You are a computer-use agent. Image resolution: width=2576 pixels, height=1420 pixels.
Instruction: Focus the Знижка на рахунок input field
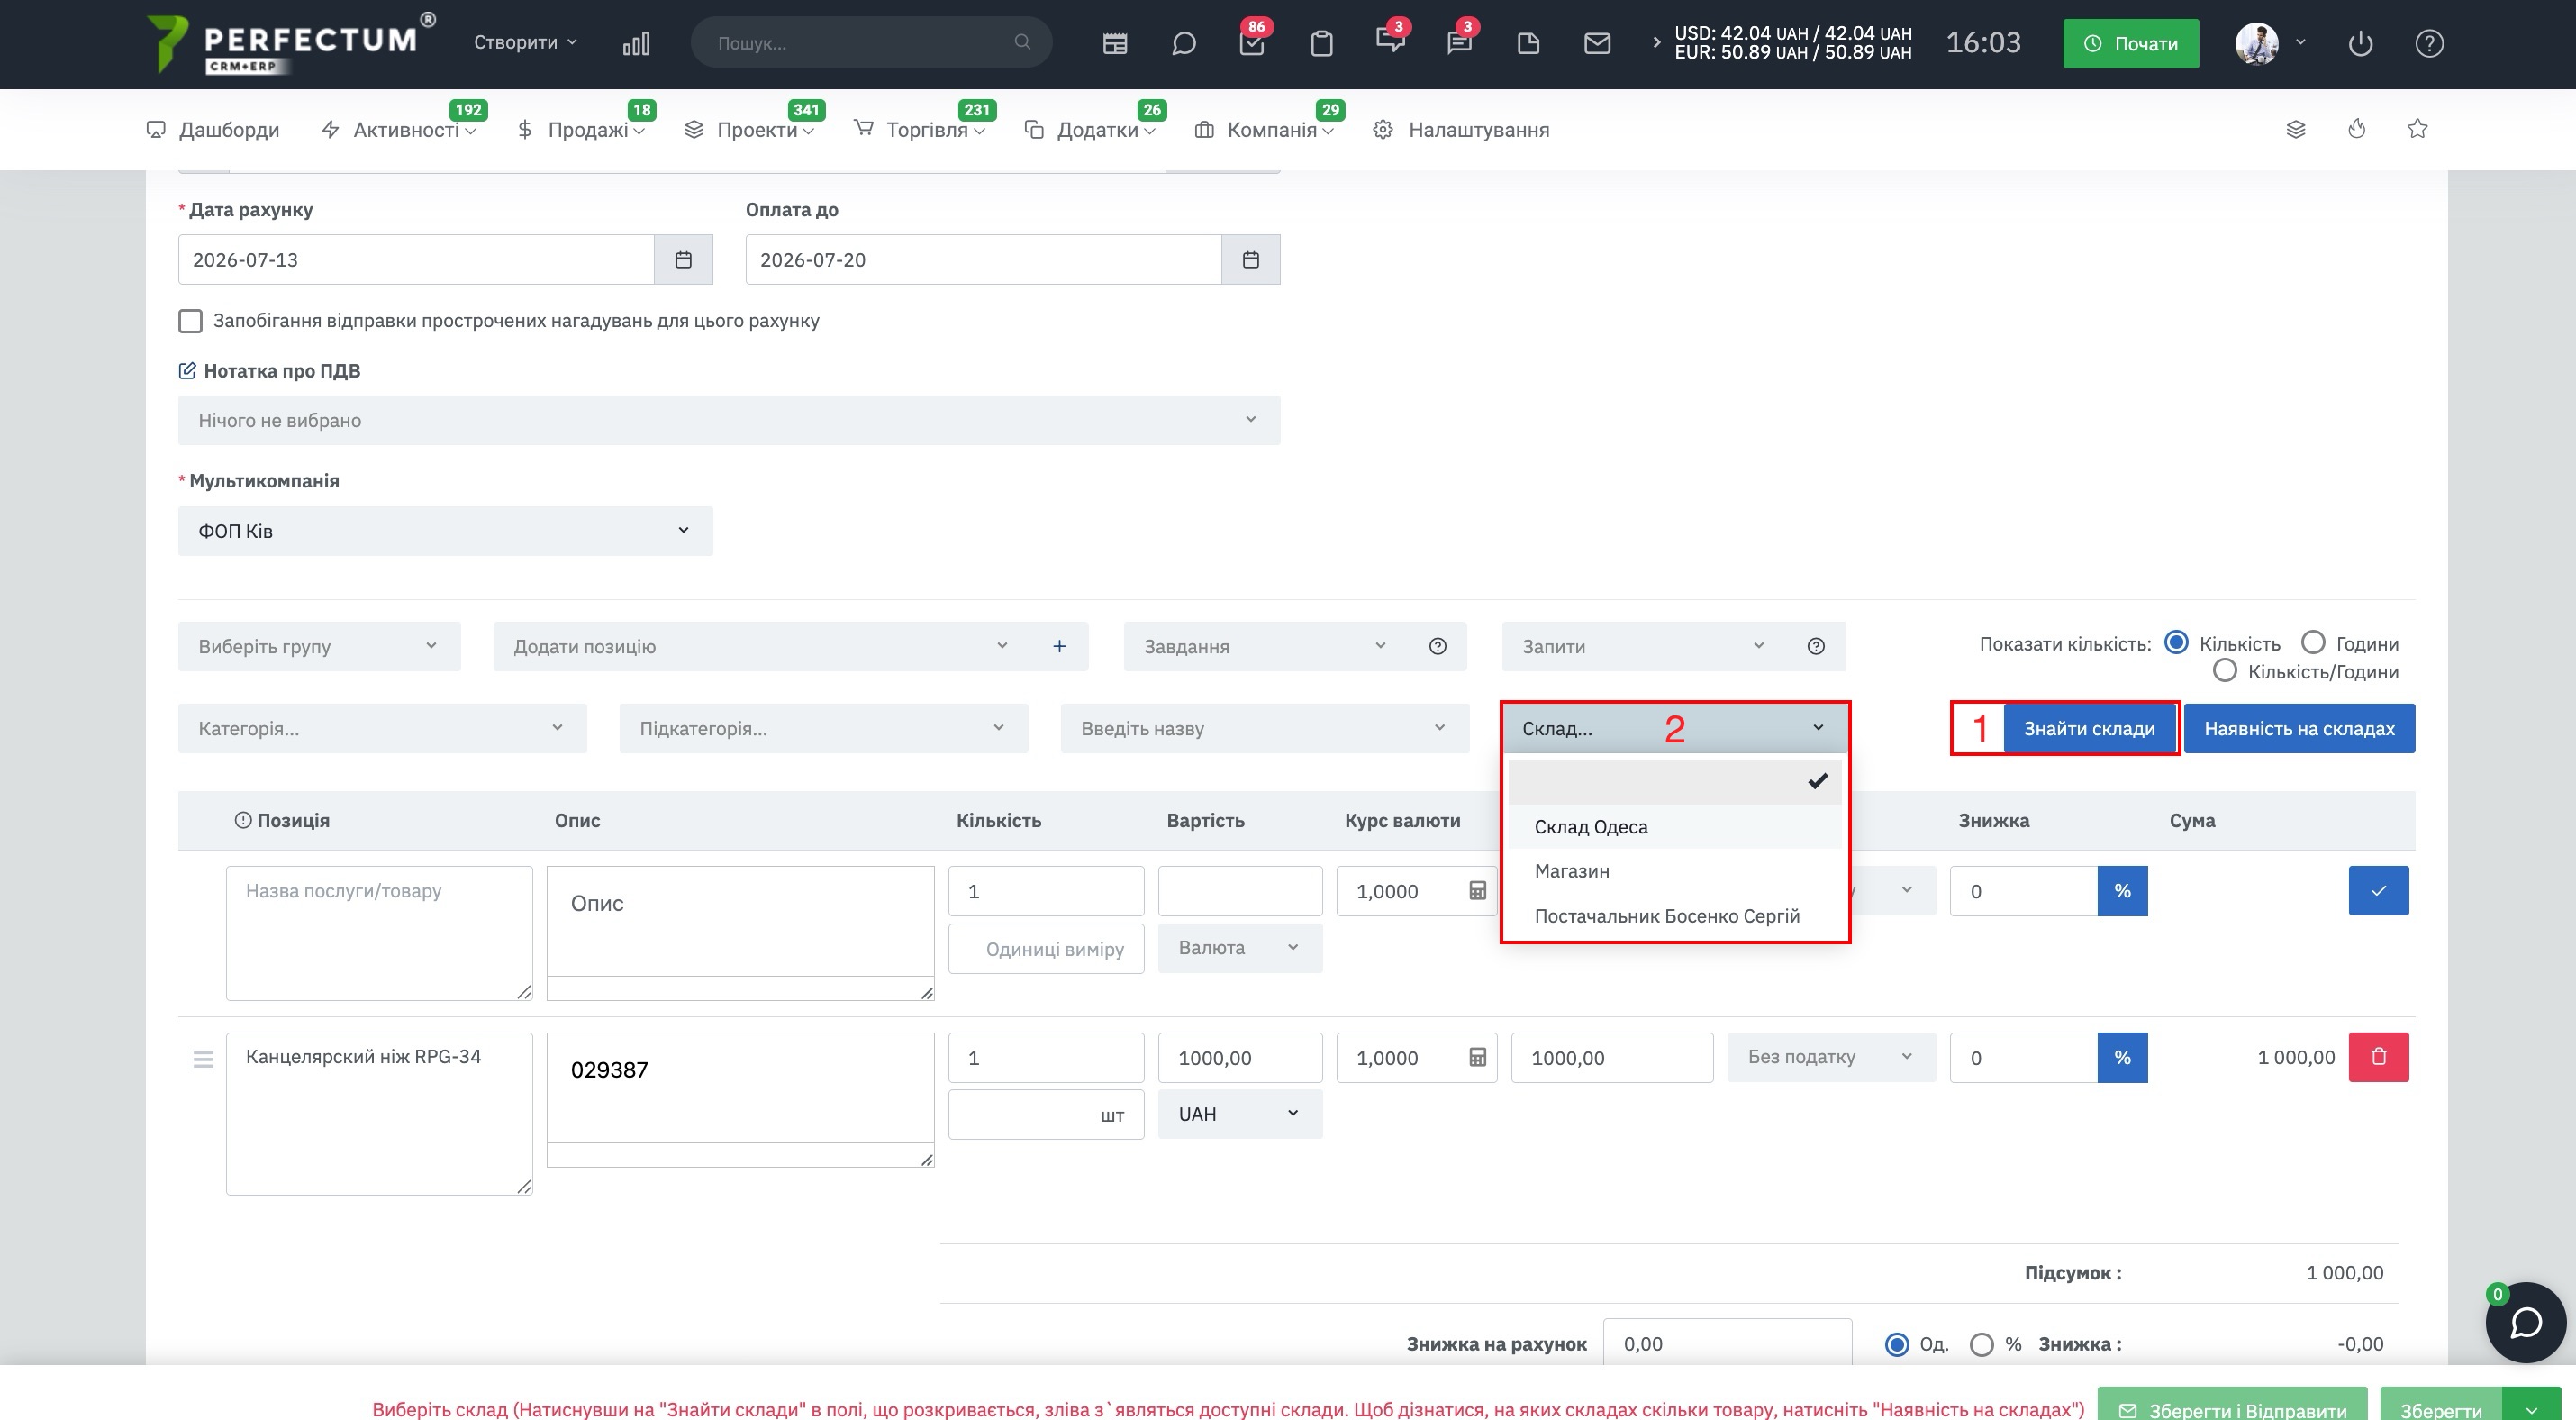(x=1727, y=1343)
